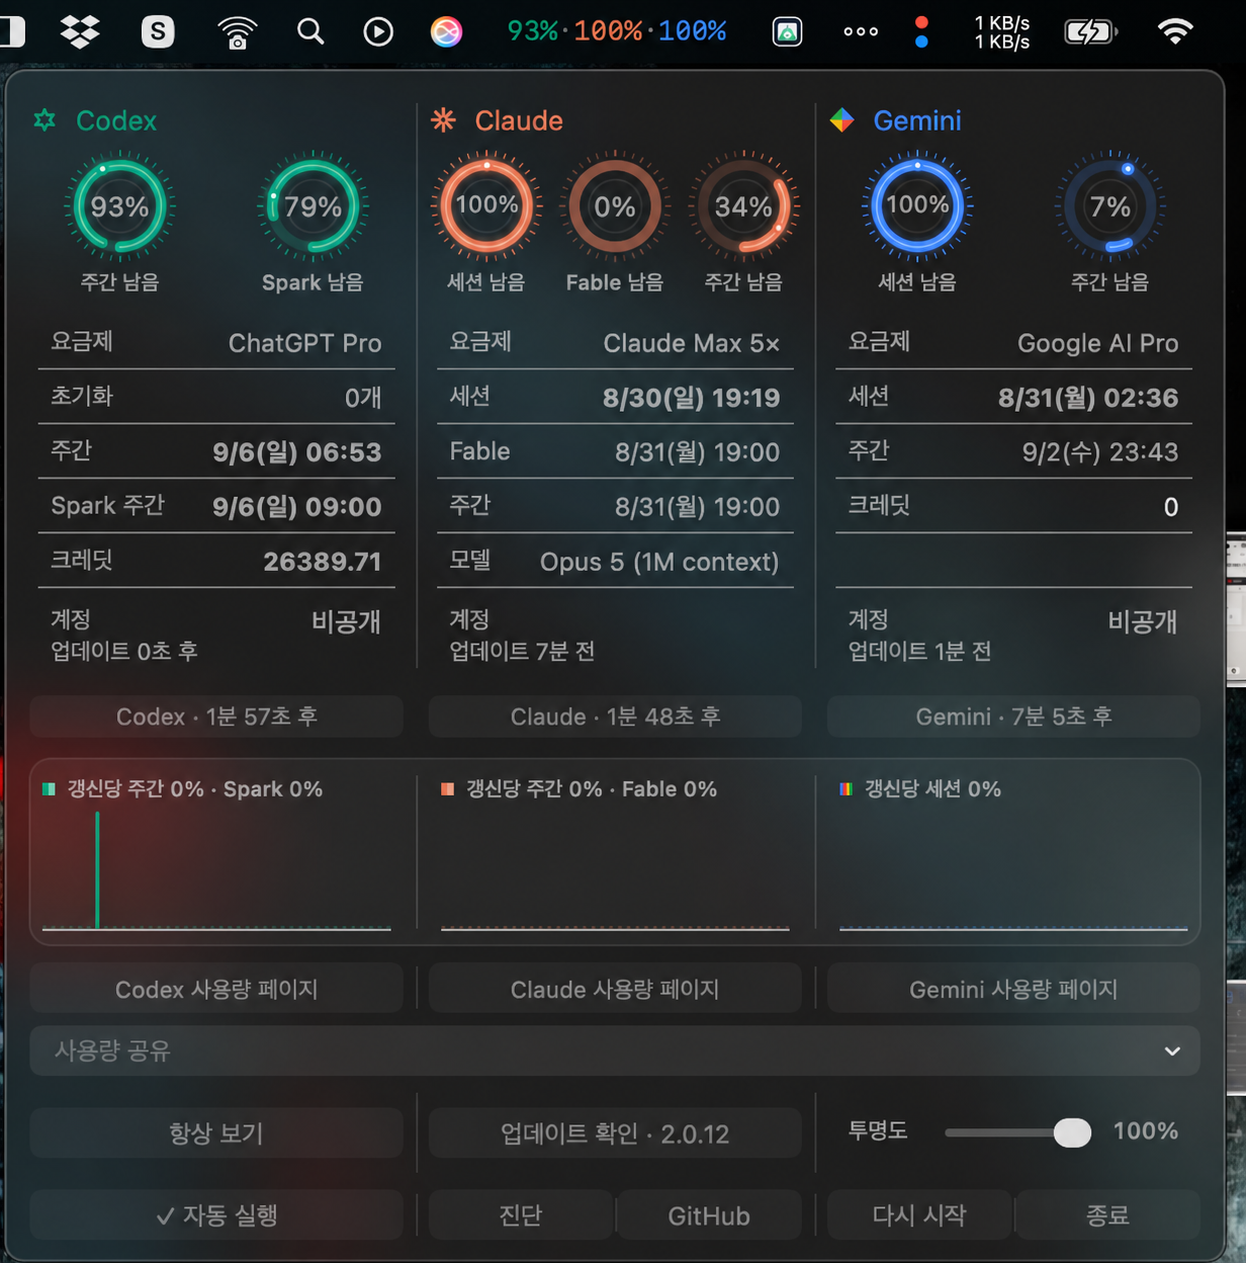This screenshot has height=1263, width=1246.
Task: Click Codex Spark 주간 9/6(일) 09:00 value
Action: point(297,507)
